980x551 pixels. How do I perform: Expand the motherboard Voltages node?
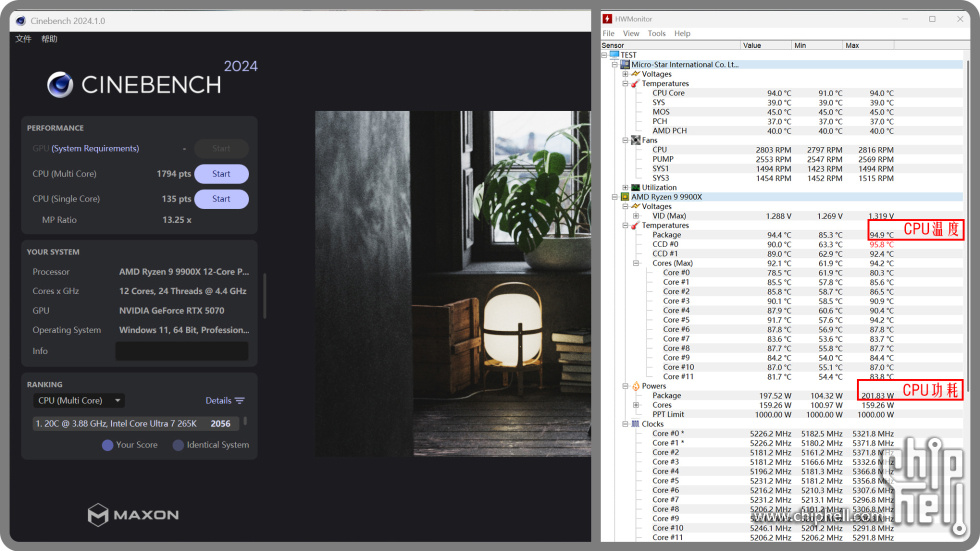(625, 74)
